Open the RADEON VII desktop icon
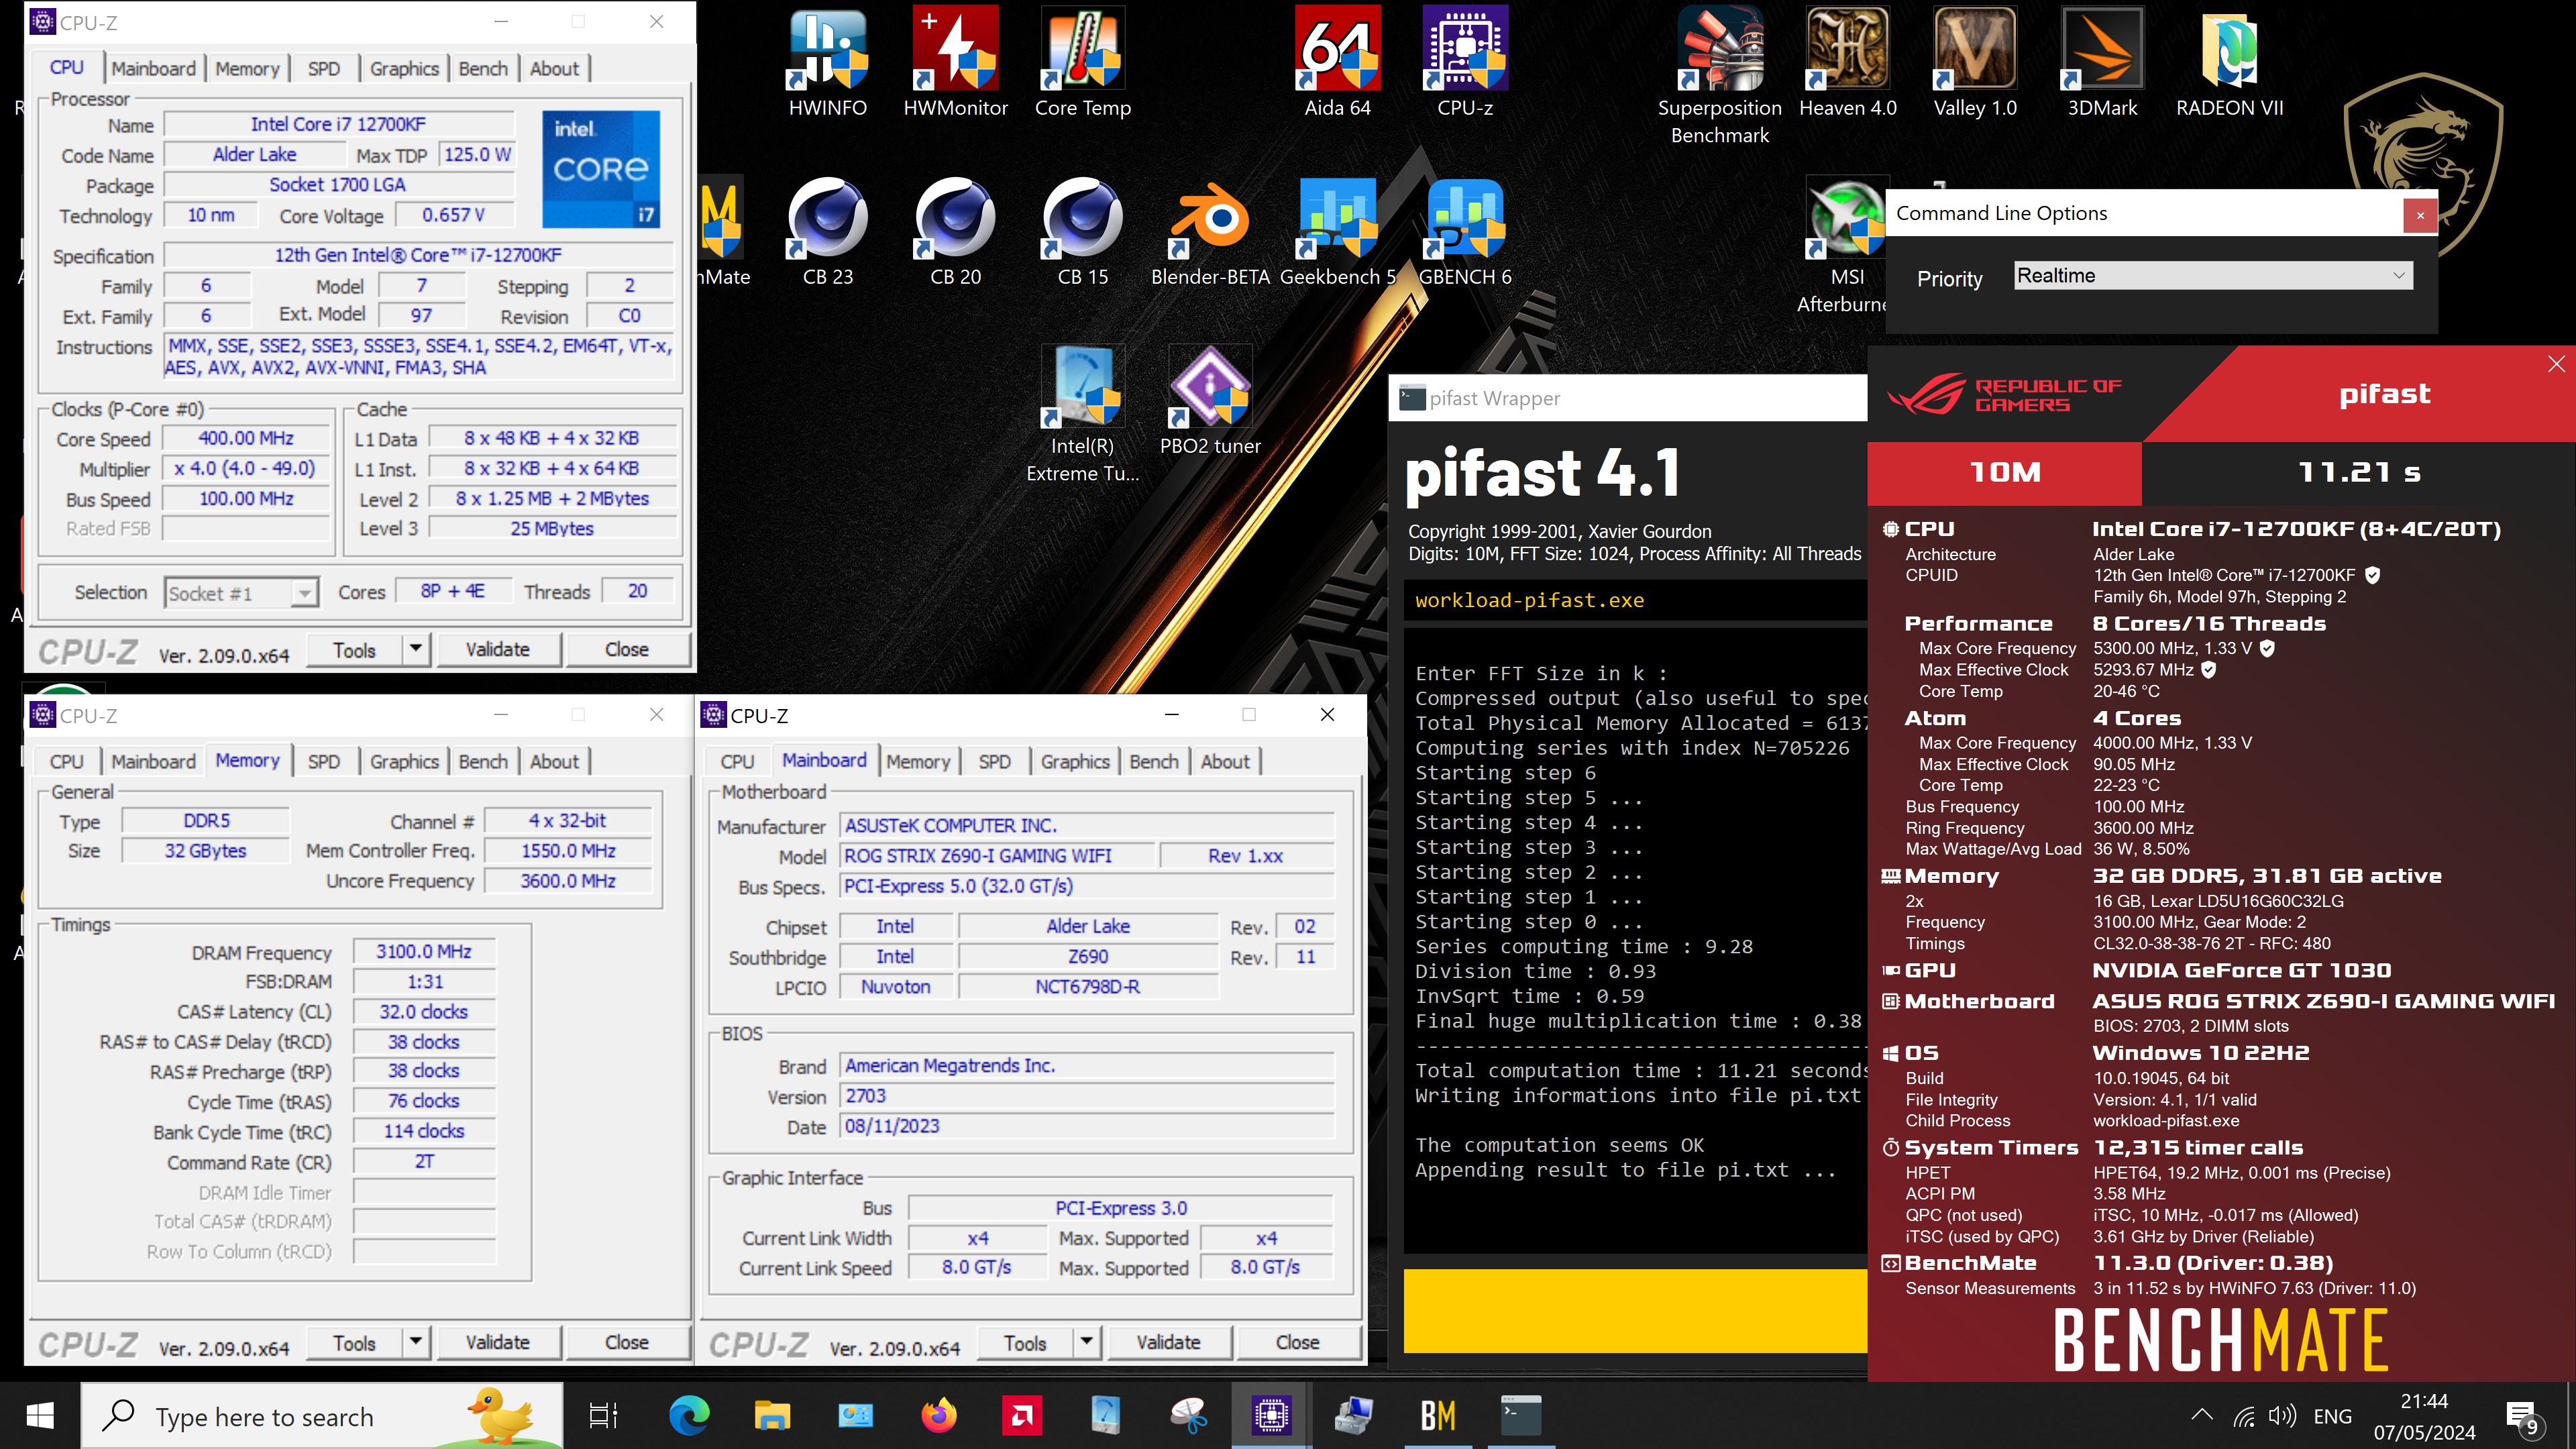The height and width of the screenshot is (1449, 2576). (x=2230, y=63)
